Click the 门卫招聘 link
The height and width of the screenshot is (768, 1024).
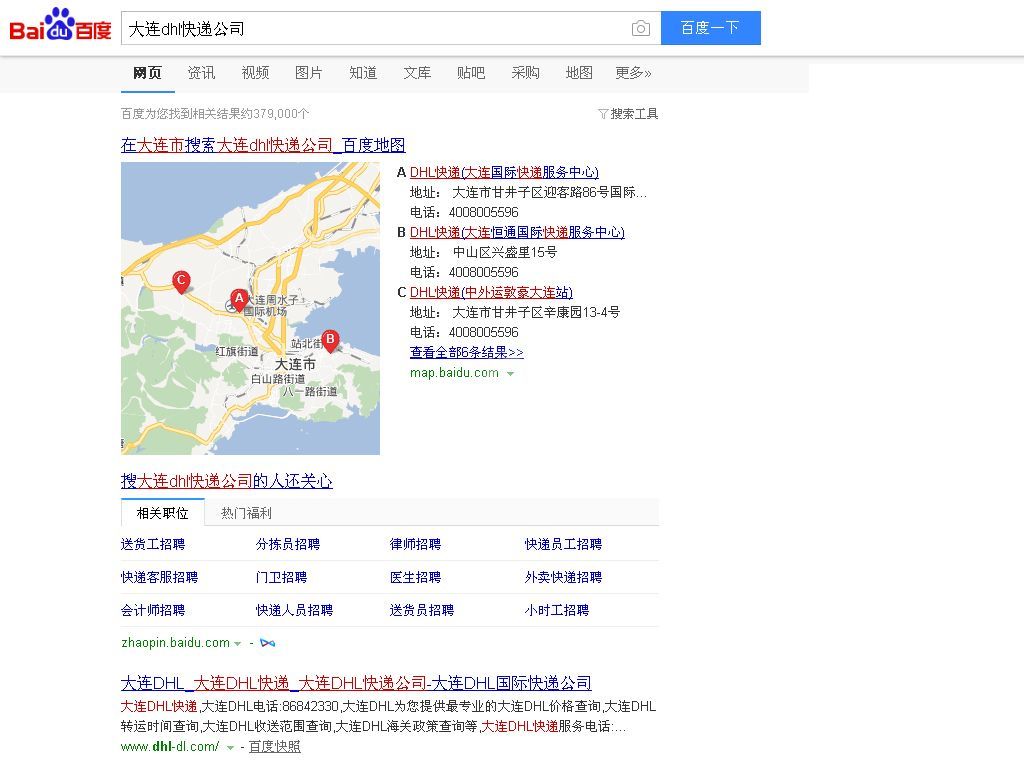pyautogui.click(x=281, y=577)
